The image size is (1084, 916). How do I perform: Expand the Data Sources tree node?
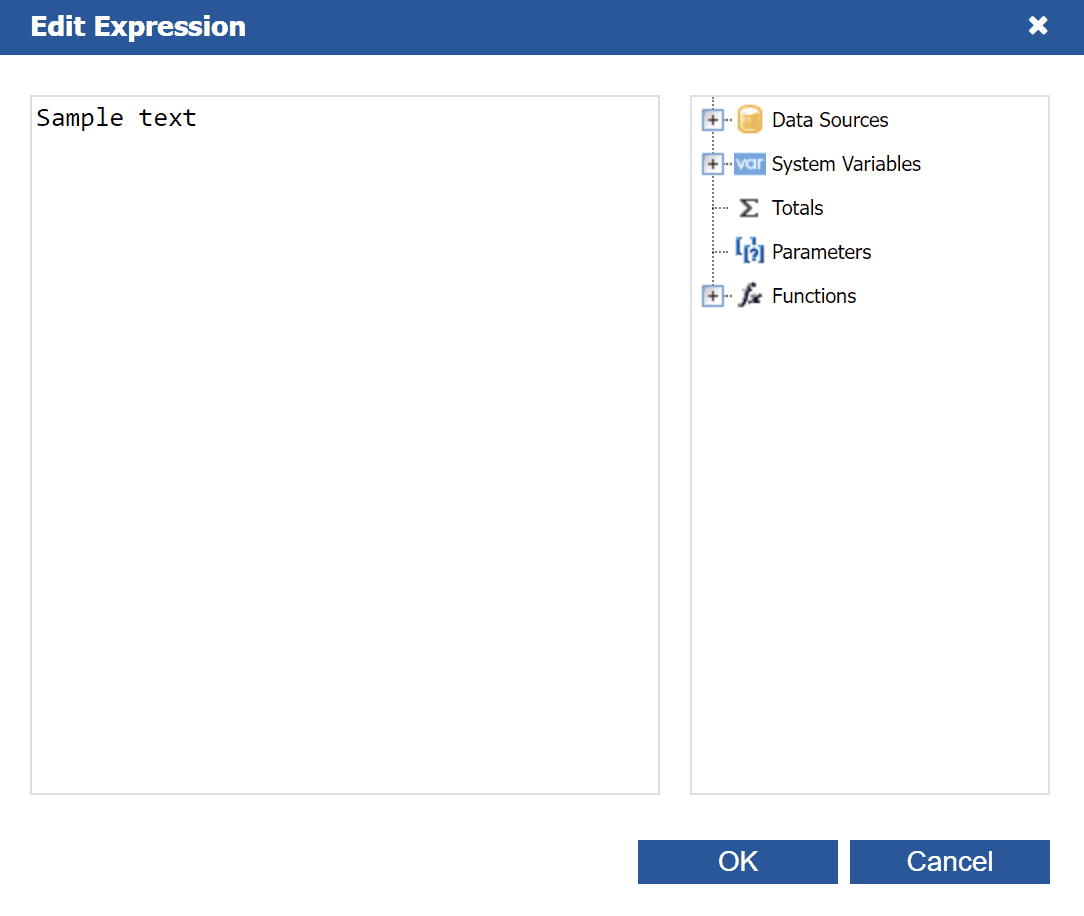[712, 120]
